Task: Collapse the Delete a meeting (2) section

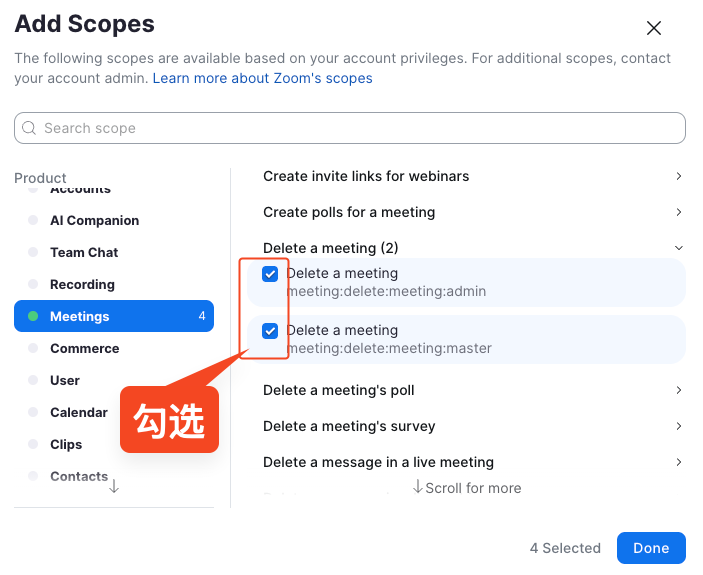Action: click(x=679, y=248)
